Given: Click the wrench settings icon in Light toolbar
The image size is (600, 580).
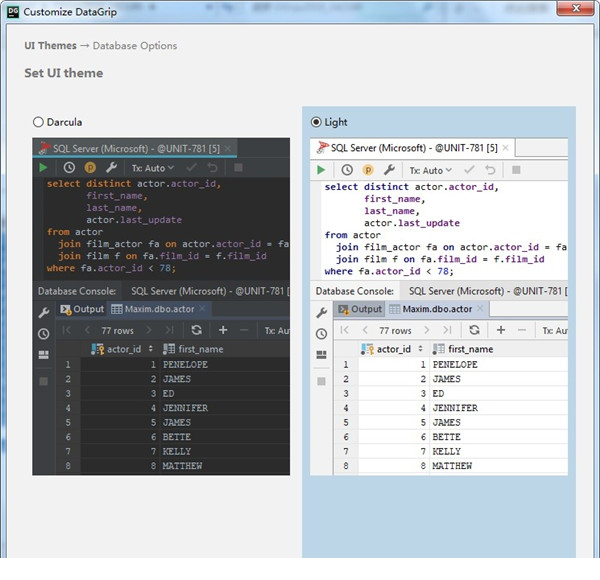Looking at the screenshot, I should point(389,170).
